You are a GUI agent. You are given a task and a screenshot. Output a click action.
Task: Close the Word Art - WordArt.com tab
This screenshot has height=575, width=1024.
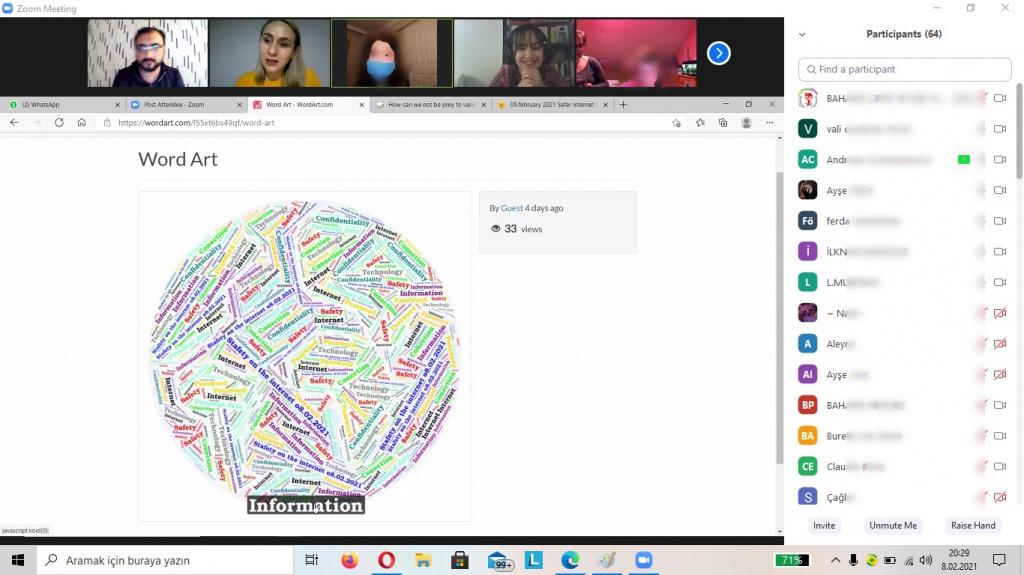click(x=362, y=105)
